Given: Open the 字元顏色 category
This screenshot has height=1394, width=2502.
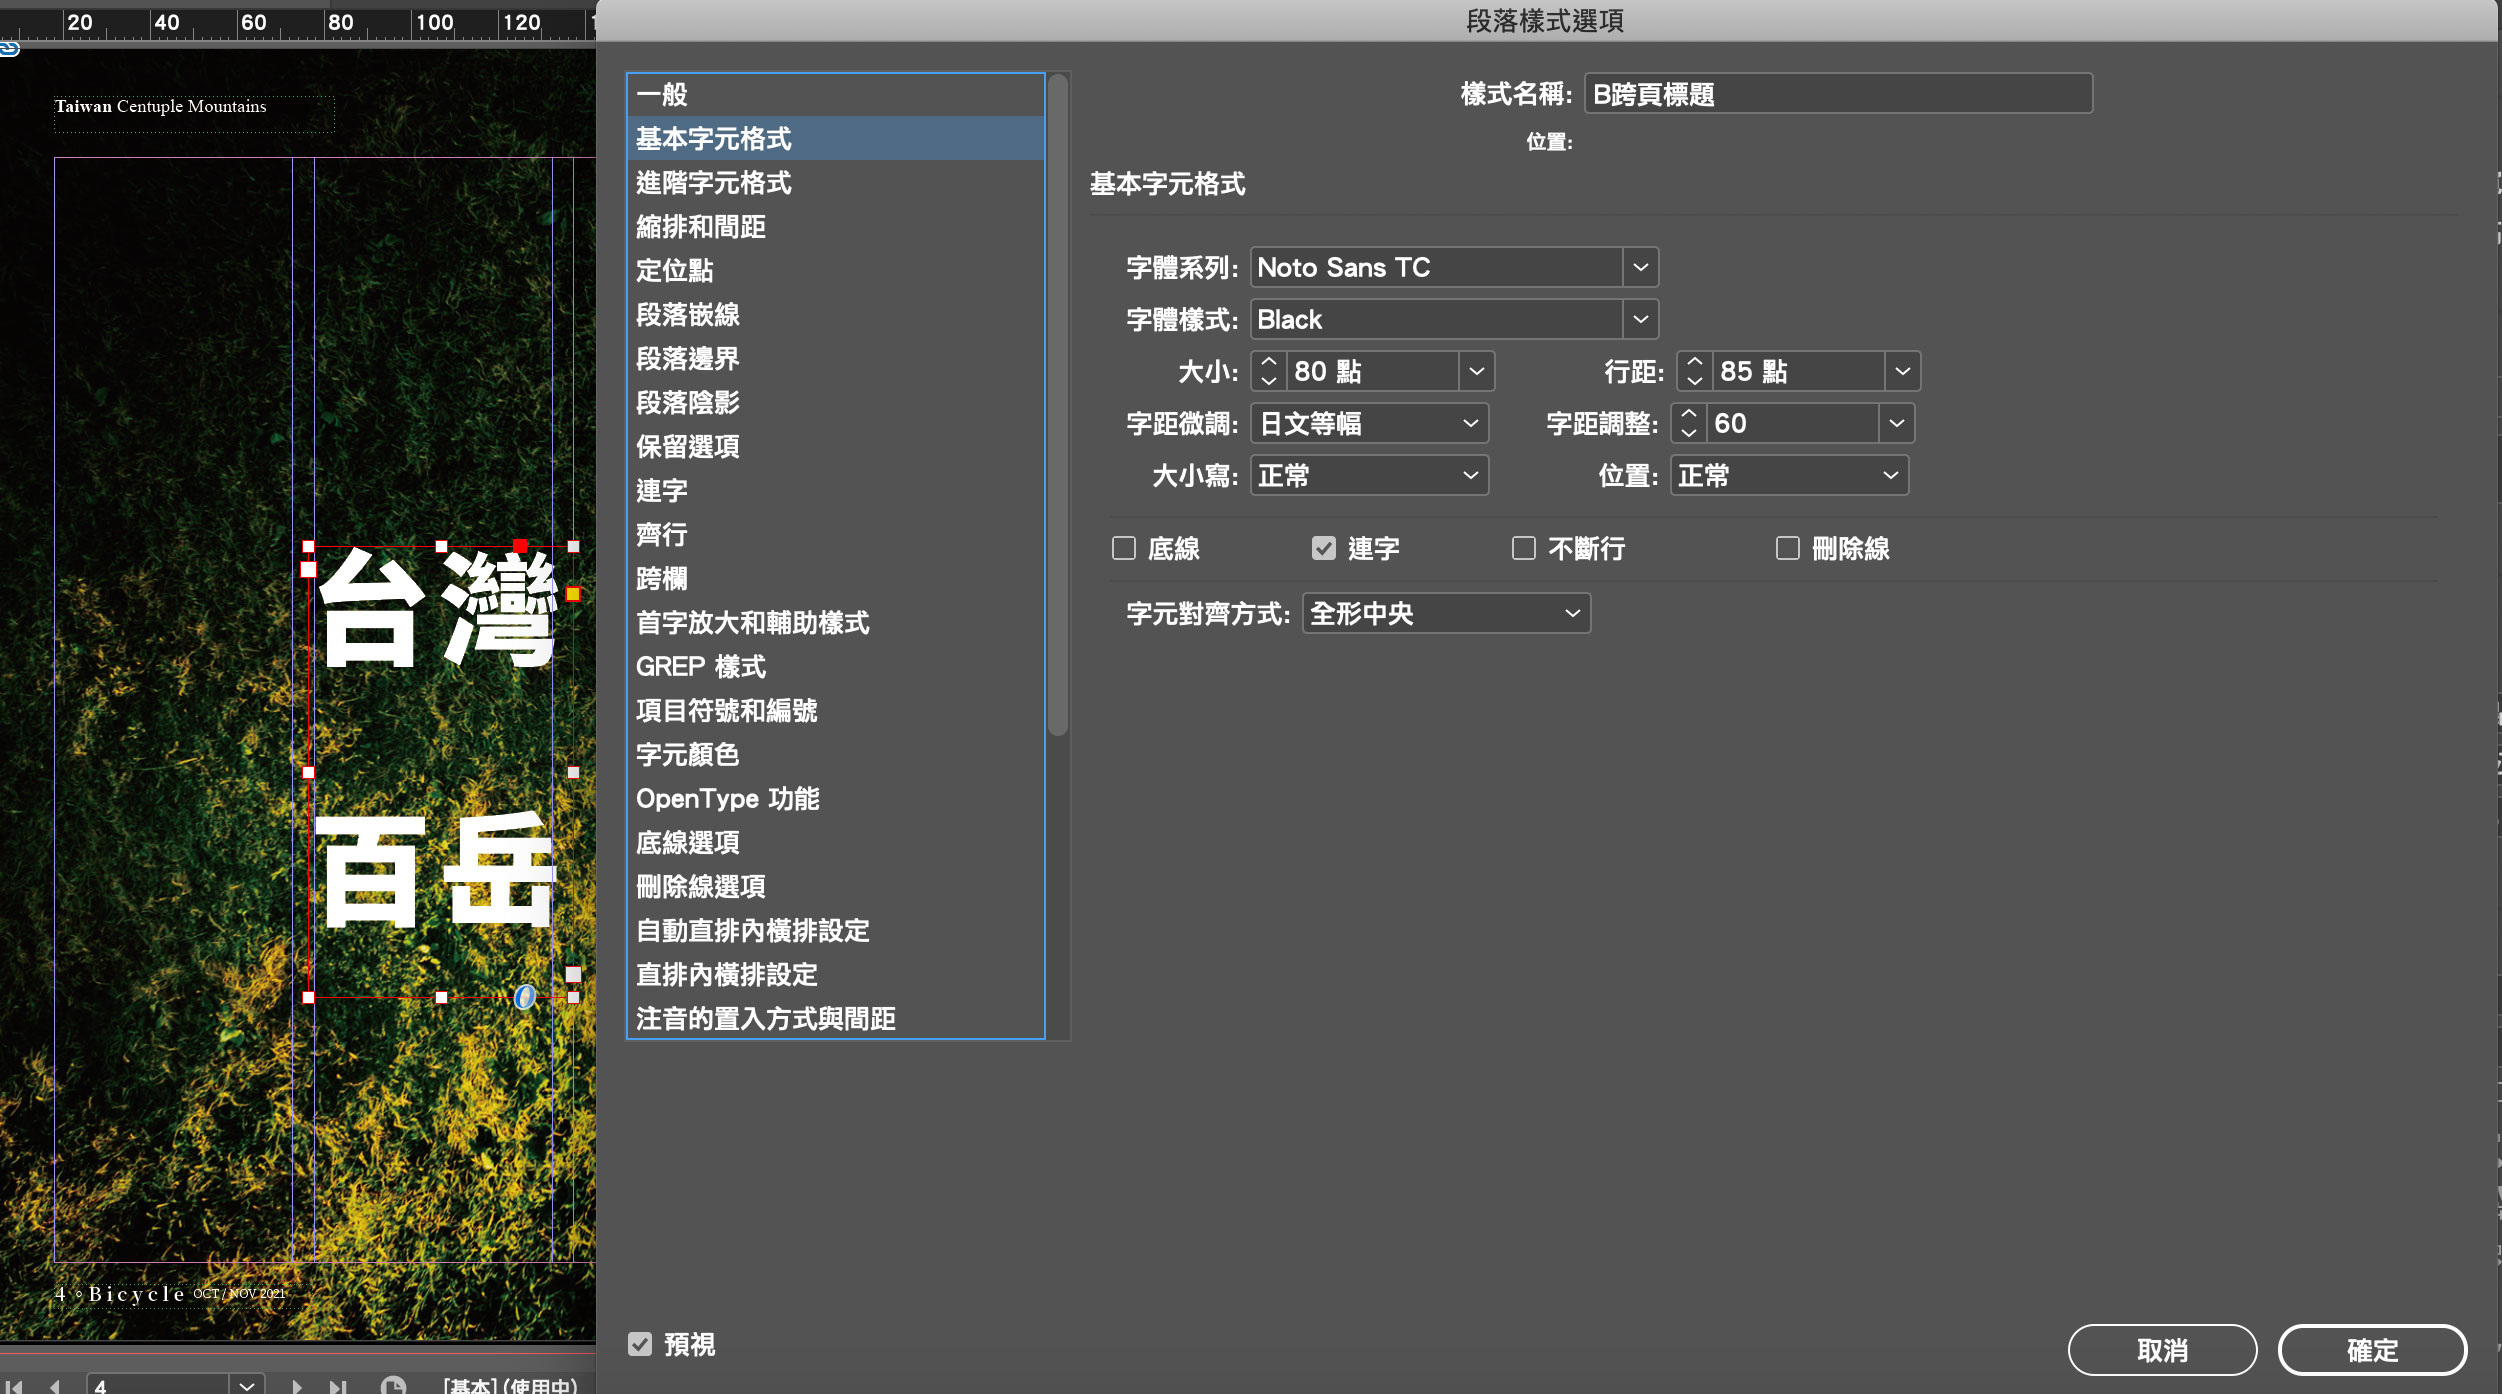Looking at the screenshot, I should coord(688,755).
